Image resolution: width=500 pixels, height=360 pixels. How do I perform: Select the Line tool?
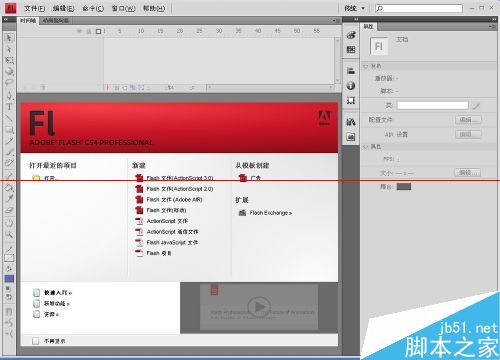click(9, 118)
